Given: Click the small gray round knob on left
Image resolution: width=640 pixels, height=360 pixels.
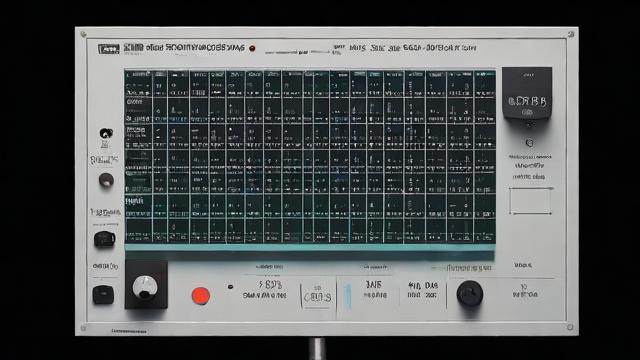Looking at the screenshot, I should pyautogui.click(x=106, y=180).
